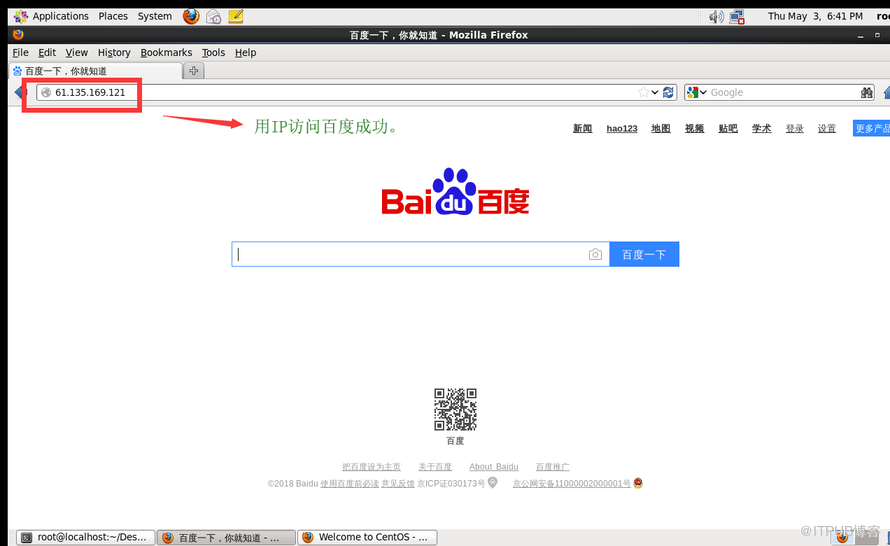The image size is (890, 546).
Task: Go to the Firefox home page icon
Action: click(x=887, y=92)
